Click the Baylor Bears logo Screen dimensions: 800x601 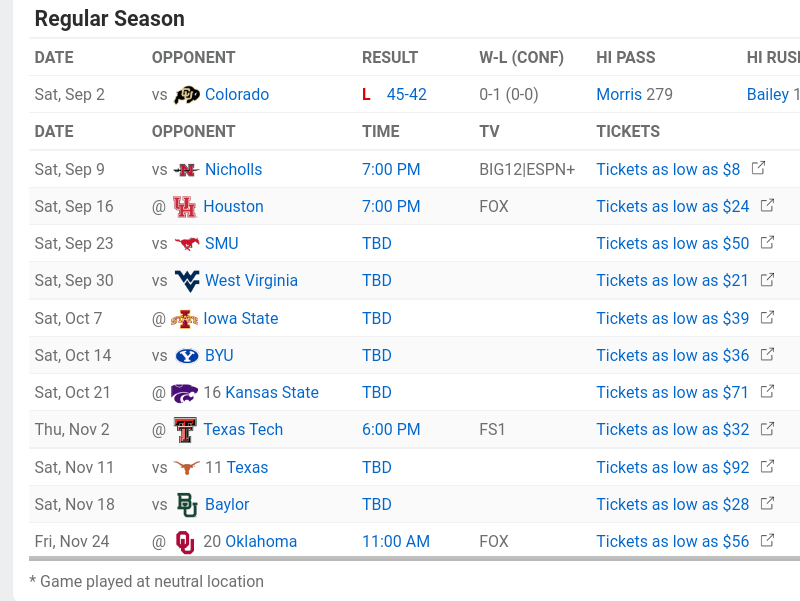point(187,505)
